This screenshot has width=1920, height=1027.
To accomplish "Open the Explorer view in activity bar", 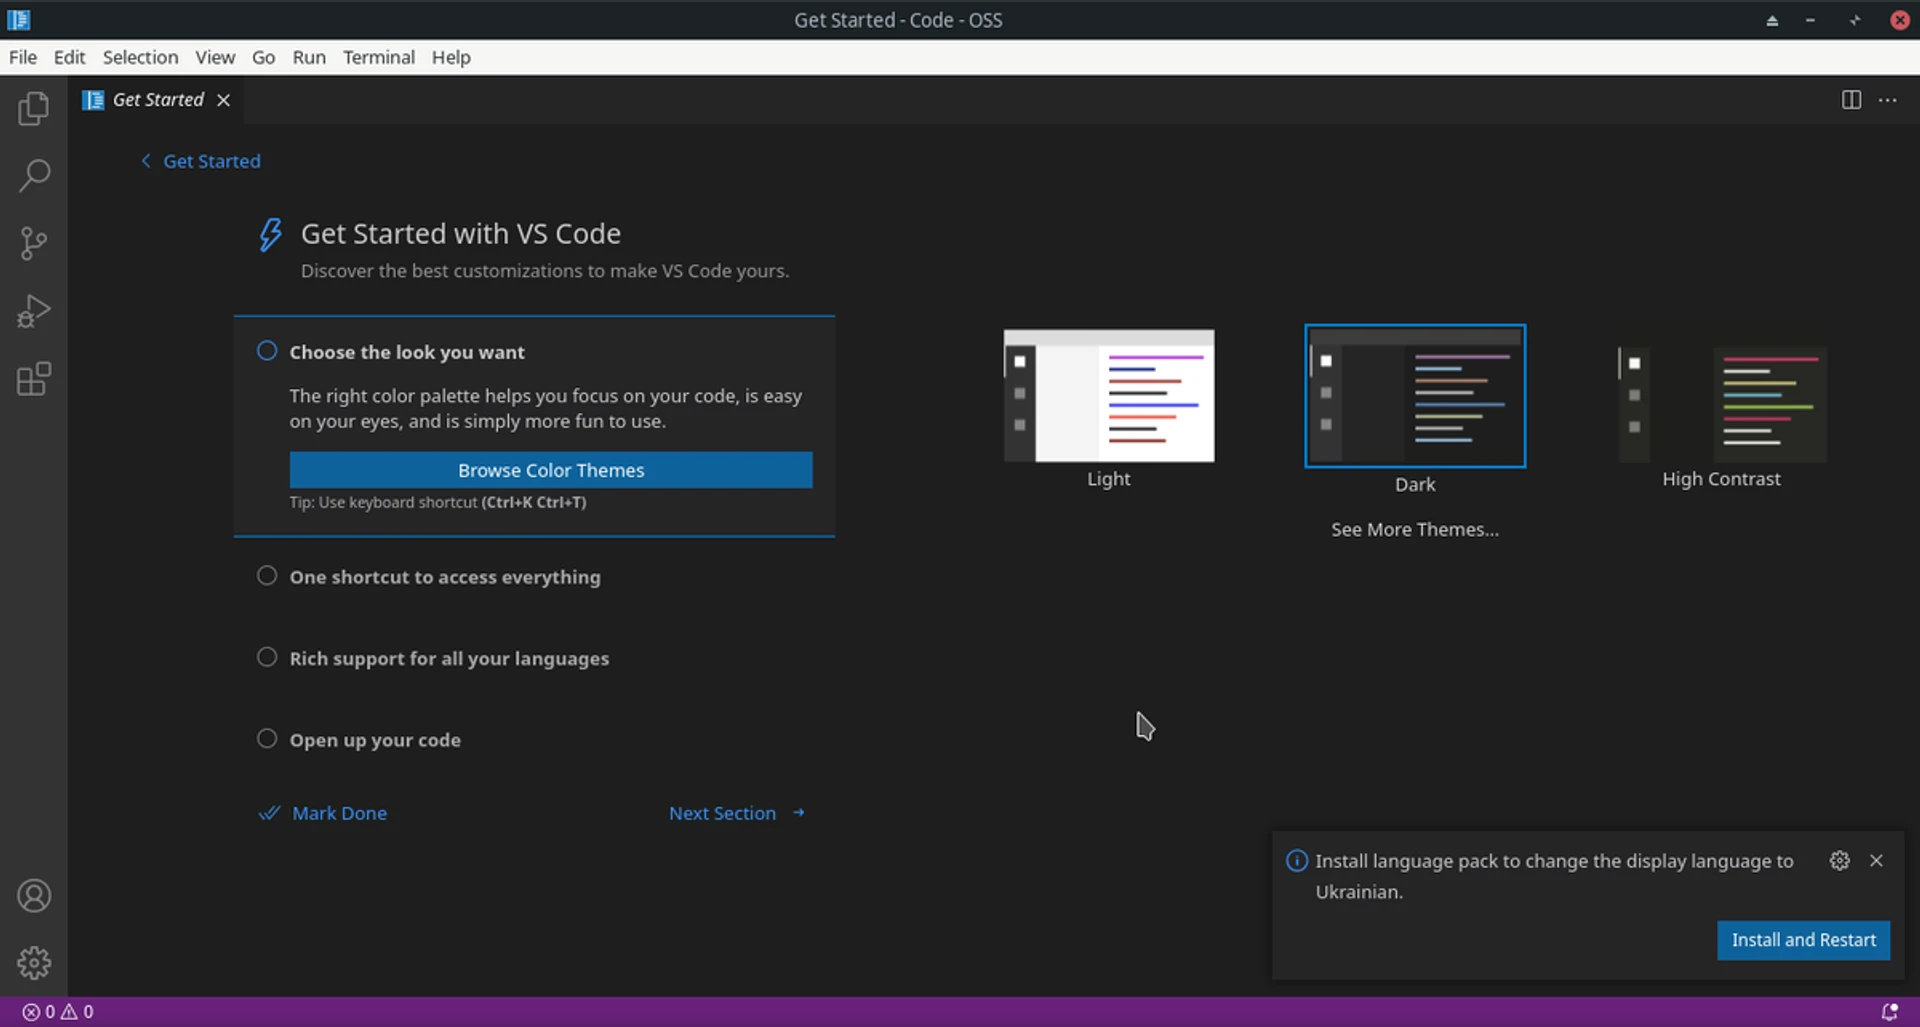I will (x=34, y=108).
